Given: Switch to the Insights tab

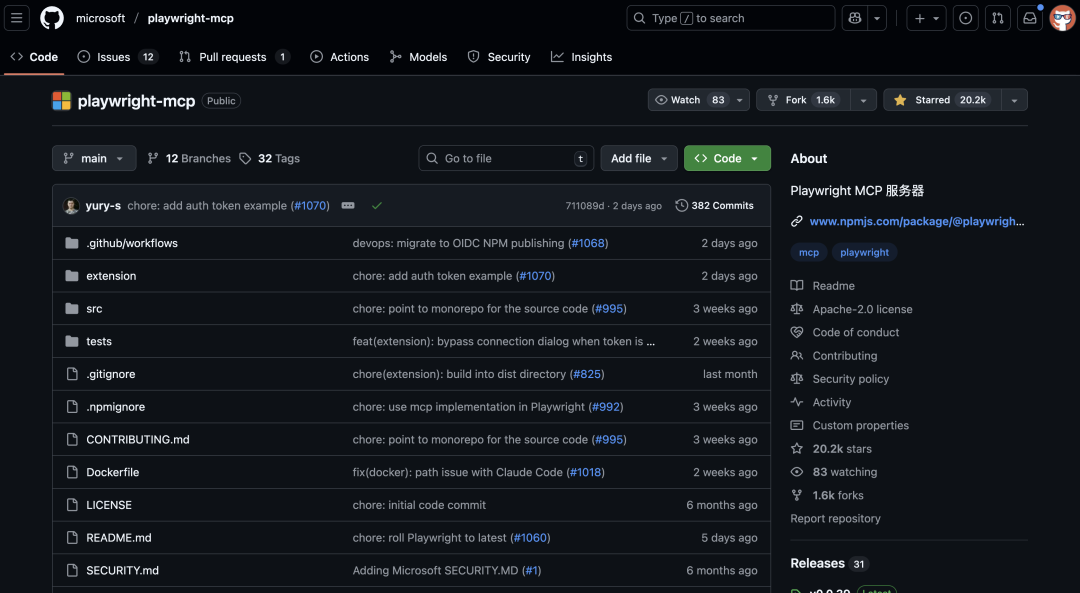Looking at the screenshot, I should coord(581,57).
